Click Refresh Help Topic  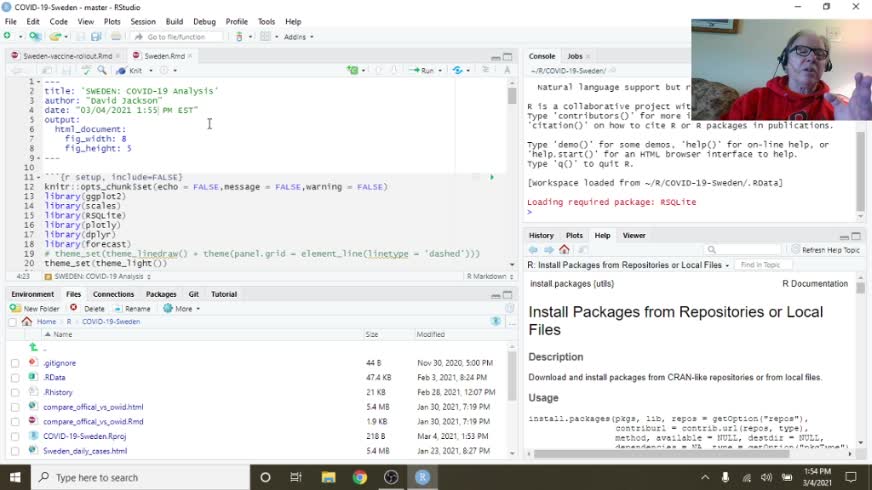(x=825, y=250)
